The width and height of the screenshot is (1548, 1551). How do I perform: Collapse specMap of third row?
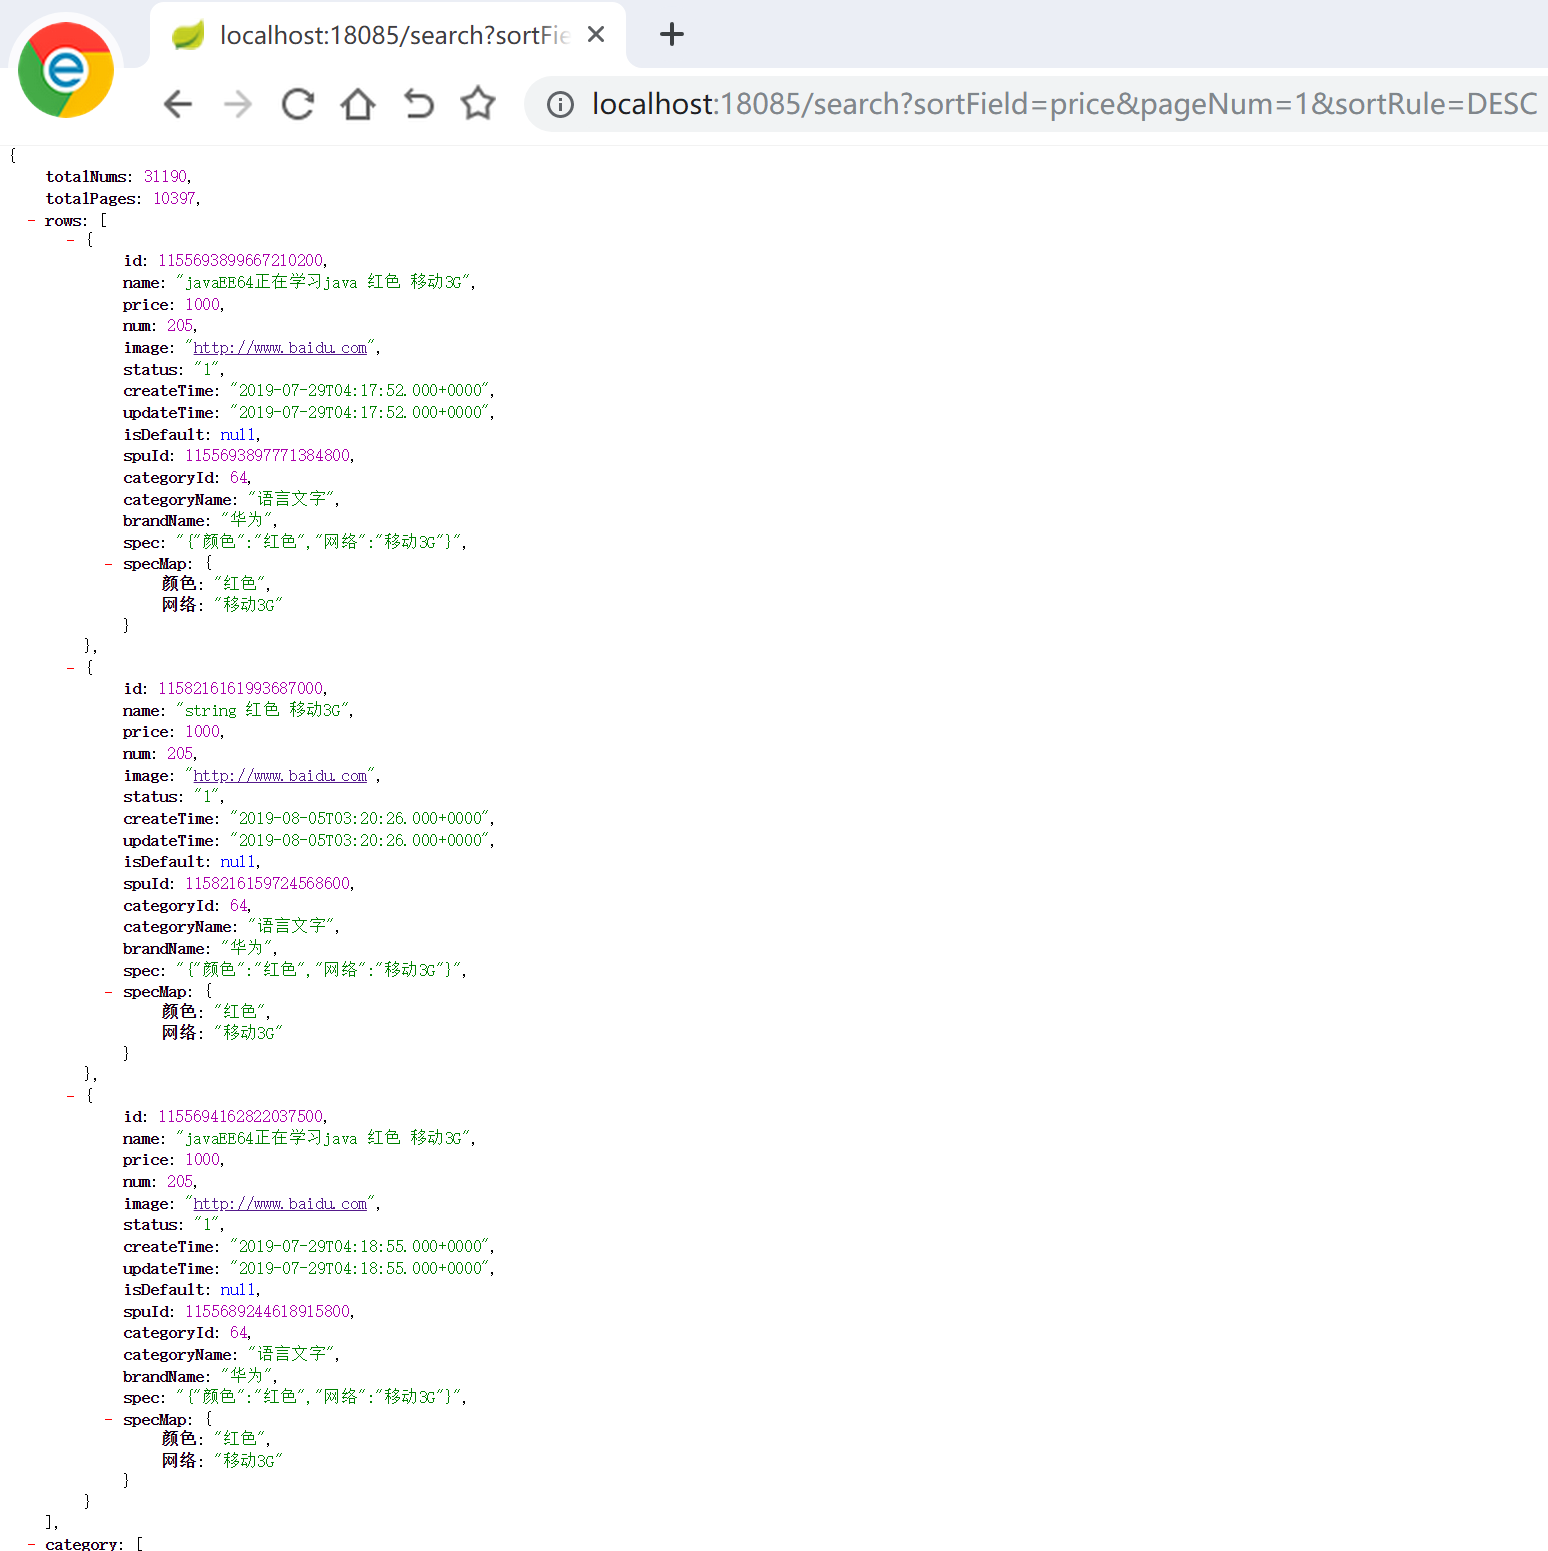coord(108,1420)
